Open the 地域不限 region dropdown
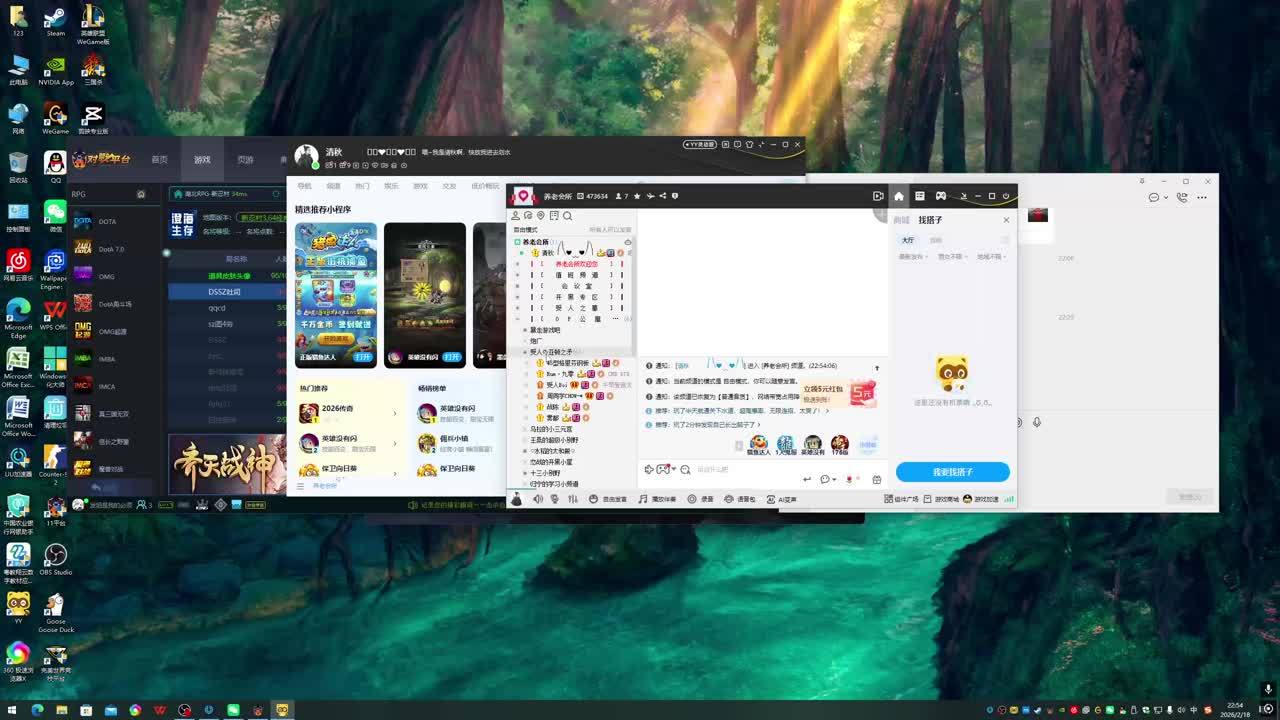The width and height of the screenshot is (1280, 720). tap(991, 257)
